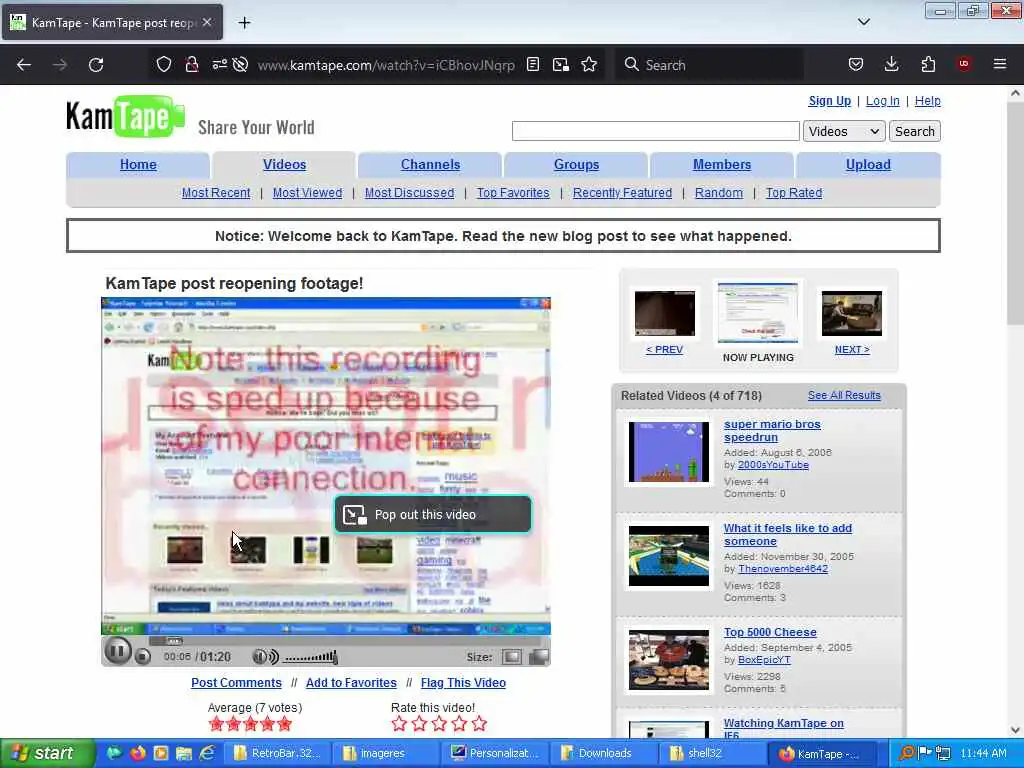Open the Videos navigation tab
Viewport: 1024px width, 768px height.
pos(284,165)
